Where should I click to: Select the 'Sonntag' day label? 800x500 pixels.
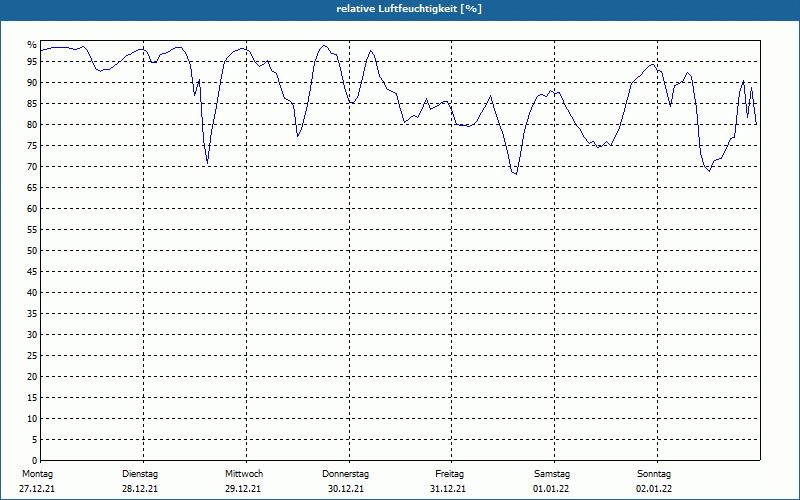(654, 474)
